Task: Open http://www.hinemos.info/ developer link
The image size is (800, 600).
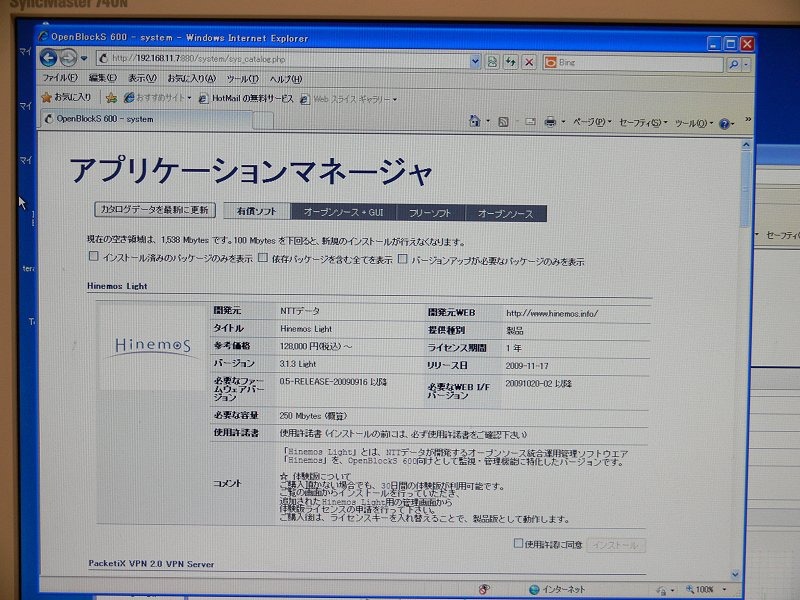Action: click(x=552, y=313)
